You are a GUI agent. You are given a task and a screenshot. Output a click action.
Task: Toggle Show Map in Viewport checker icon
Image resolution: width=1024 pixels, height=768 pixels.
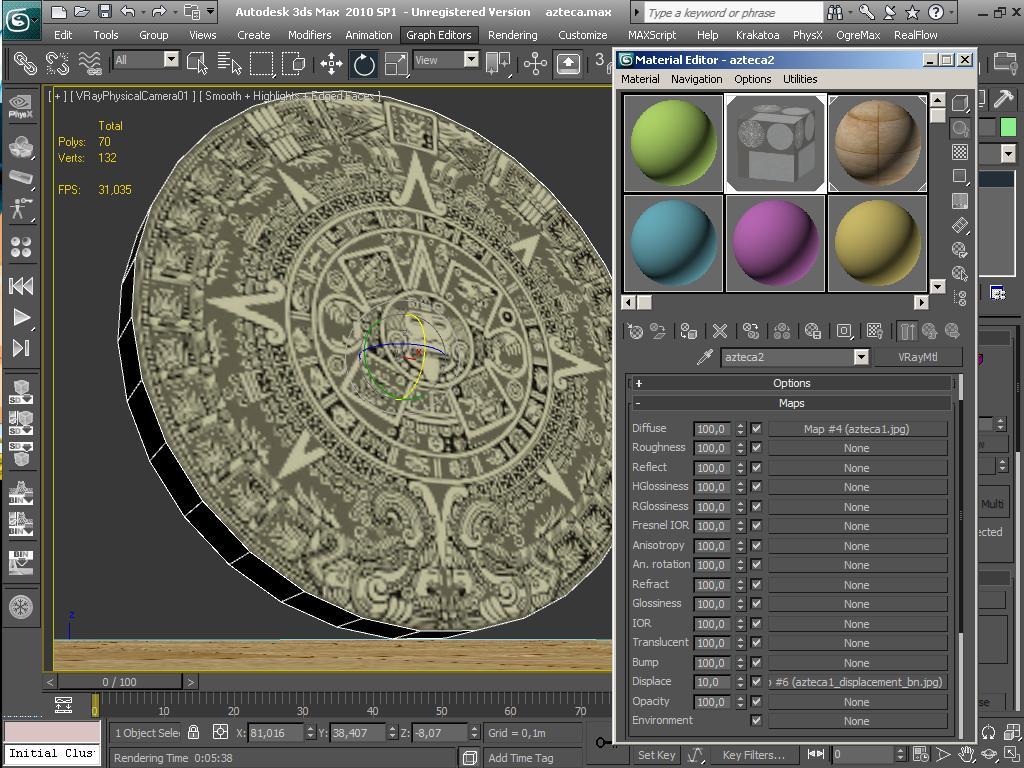click(x=875, y=331)
